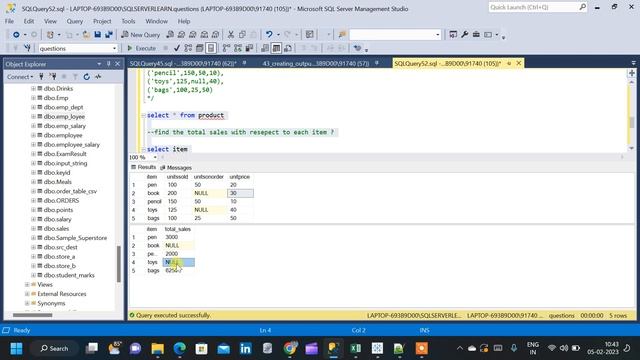The image size is (640, 360).
Task: Click the navigate Back arrow icon
Action: tap(16, 35)
